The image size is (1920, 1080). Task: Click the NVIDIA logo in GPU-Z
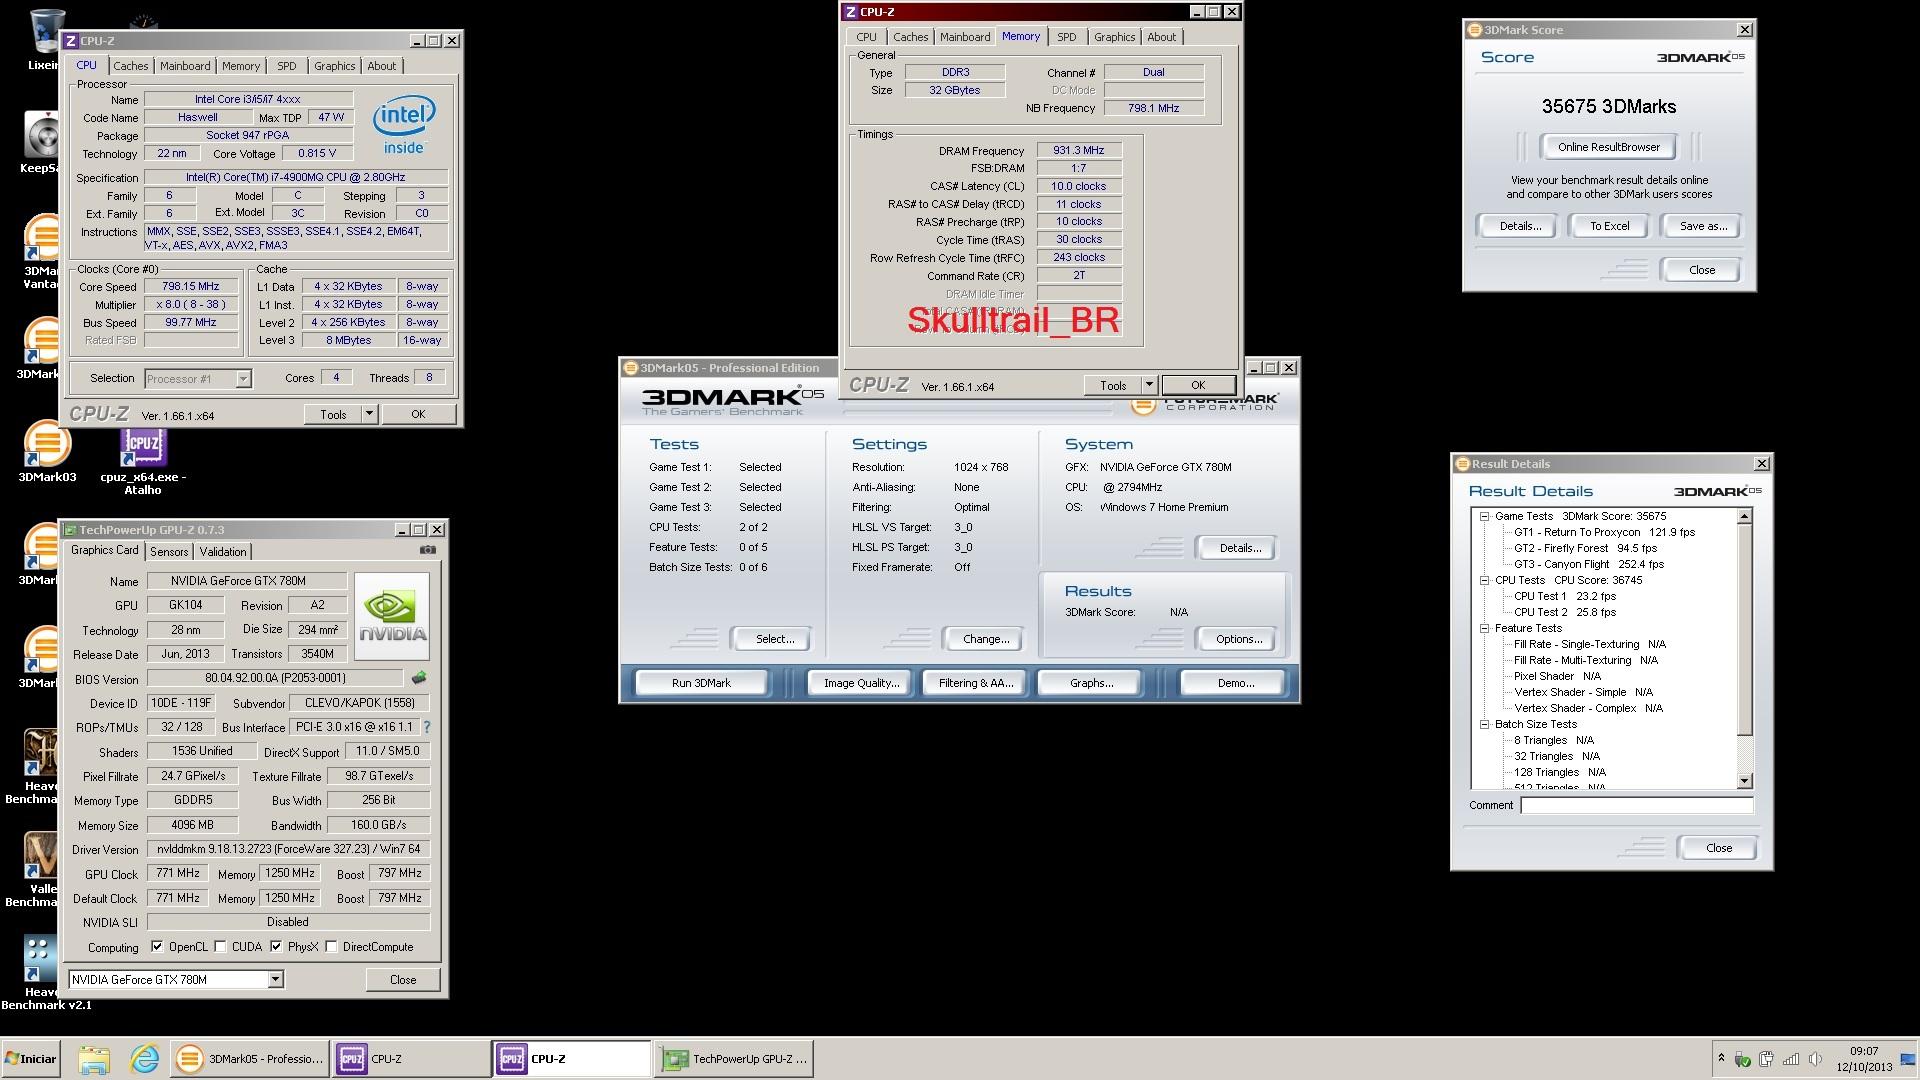tap(392, 616)
